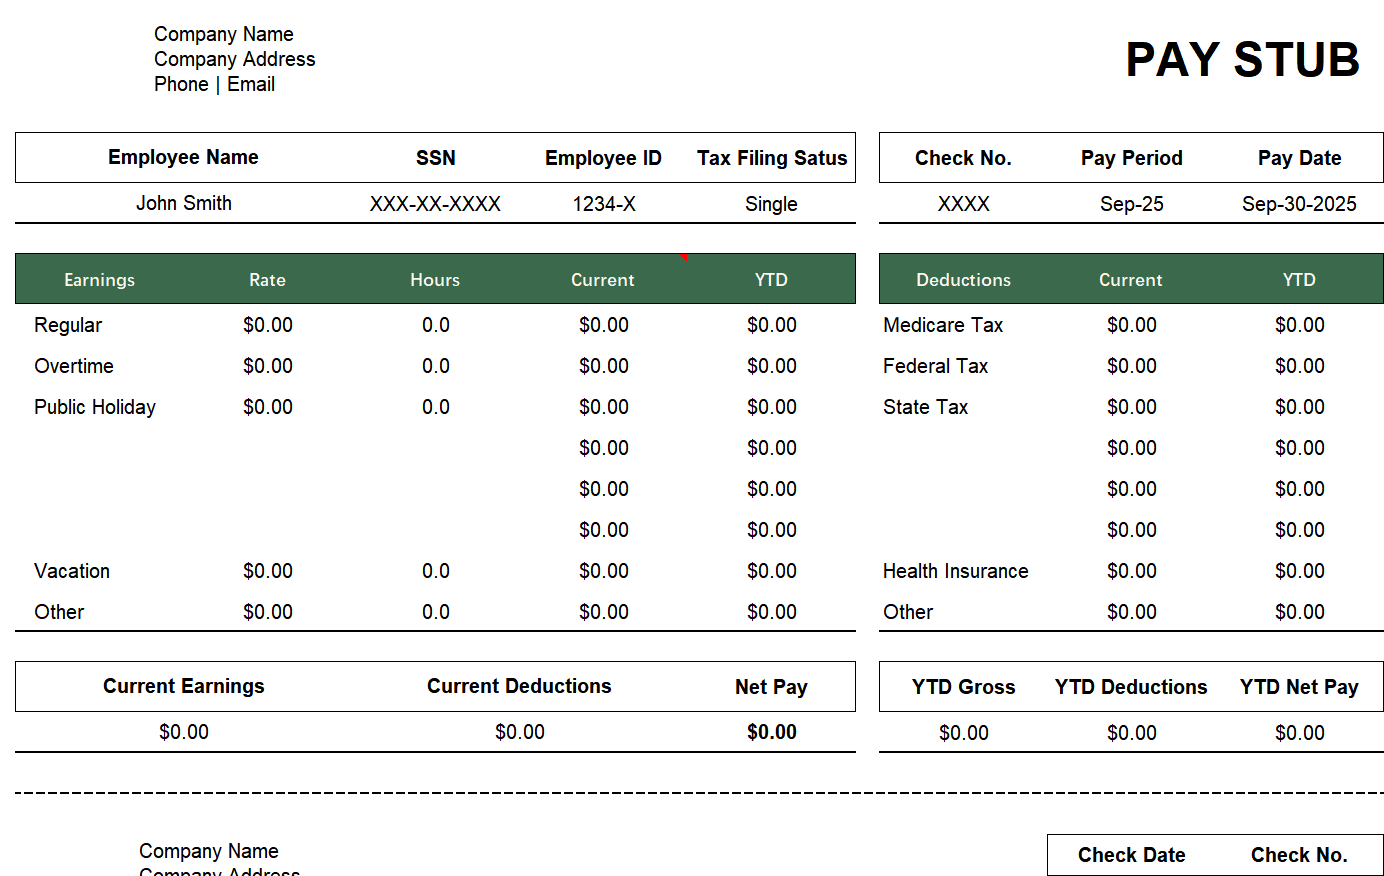This screenshot has width=1384, height=876.
Task: Click the YTD Net Pay $0.00 value
Action: [x=1300, y=733]
